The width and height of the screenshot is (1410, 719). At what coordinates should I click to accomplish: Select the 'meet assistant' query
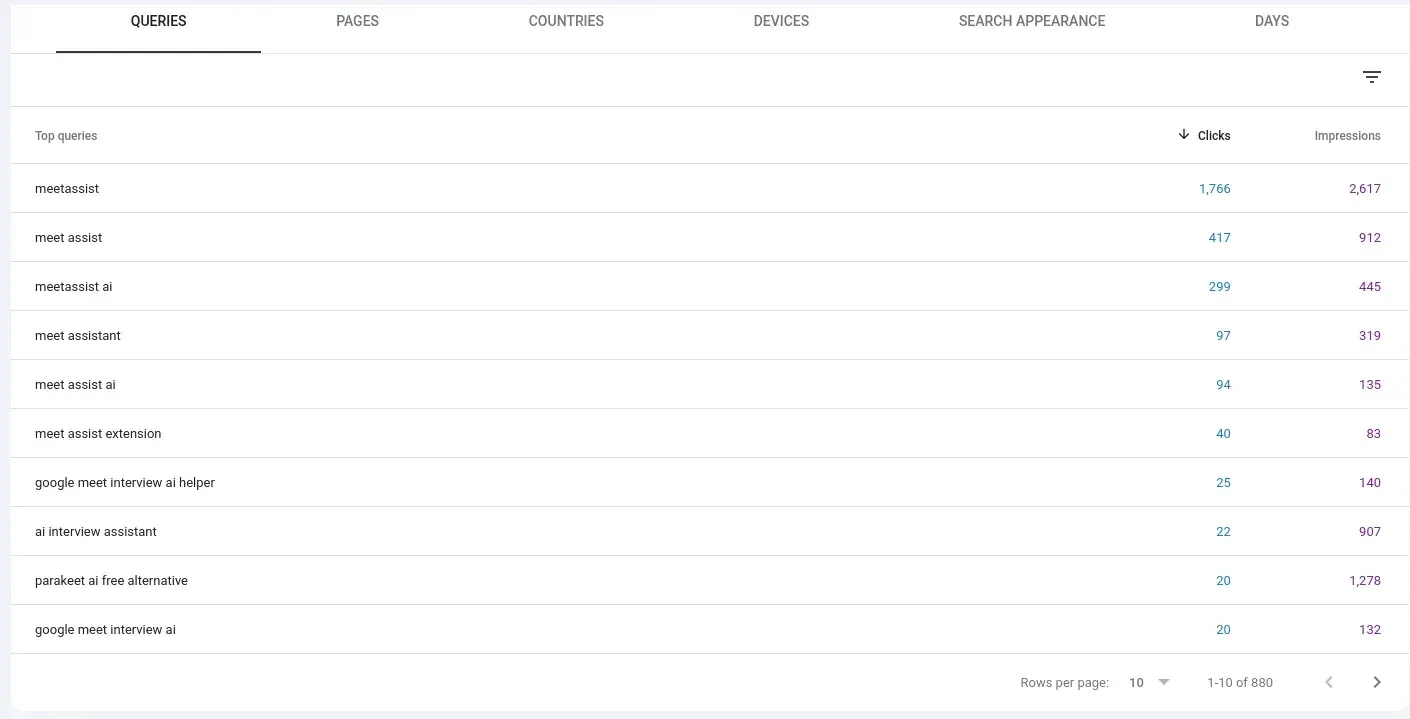coord(77,335)
